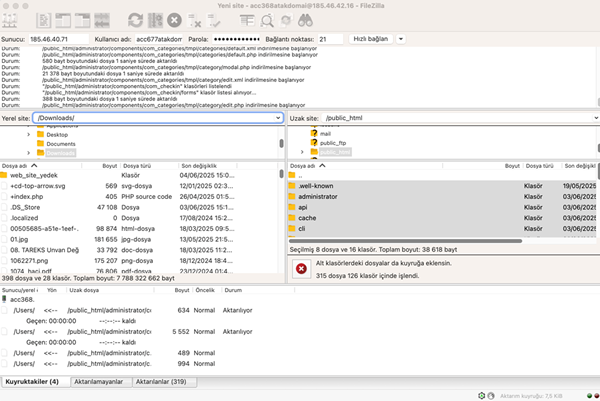This screenshot has height=401, width=600.
Task: Open the Yerel site path dropdown
Action: 278,118
